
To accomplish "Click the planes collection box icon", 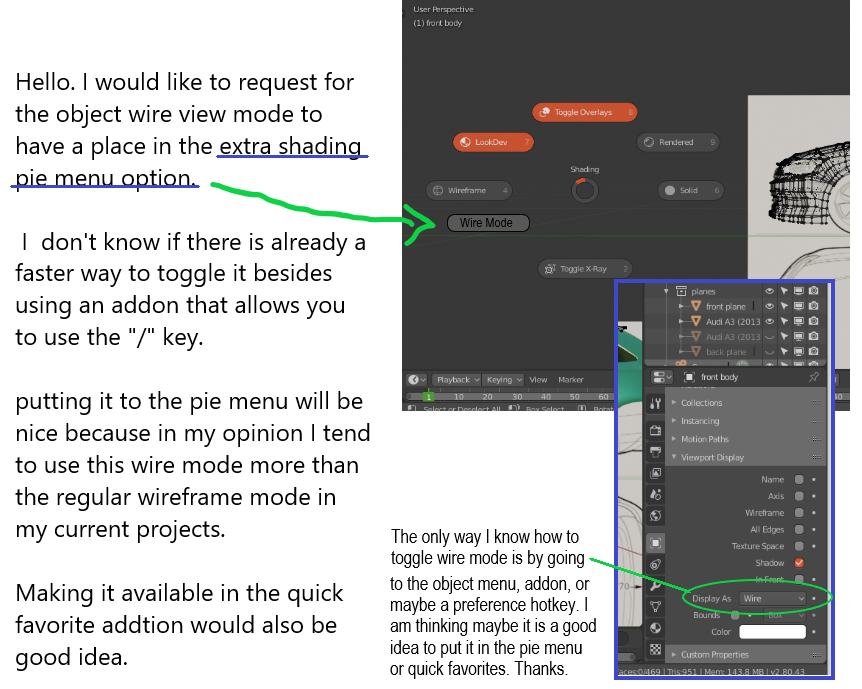I will (x=682, y=291).
